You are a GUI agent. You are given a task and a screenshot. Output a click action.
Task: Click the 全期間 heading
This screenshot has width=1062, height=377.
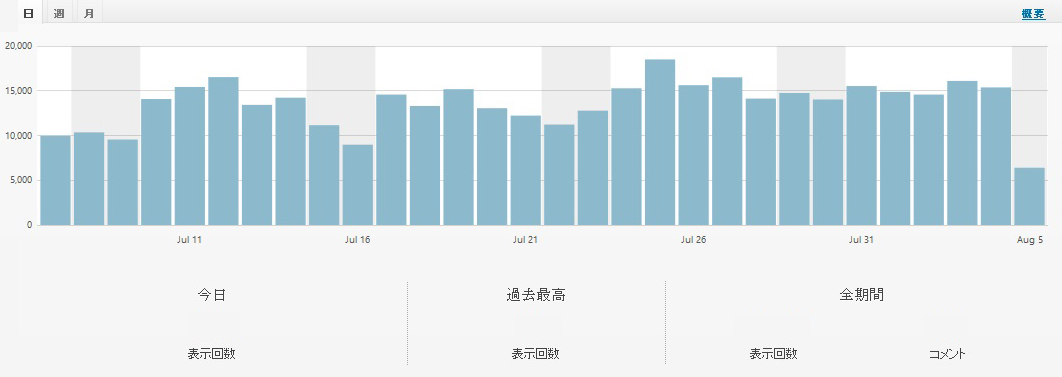861,295
